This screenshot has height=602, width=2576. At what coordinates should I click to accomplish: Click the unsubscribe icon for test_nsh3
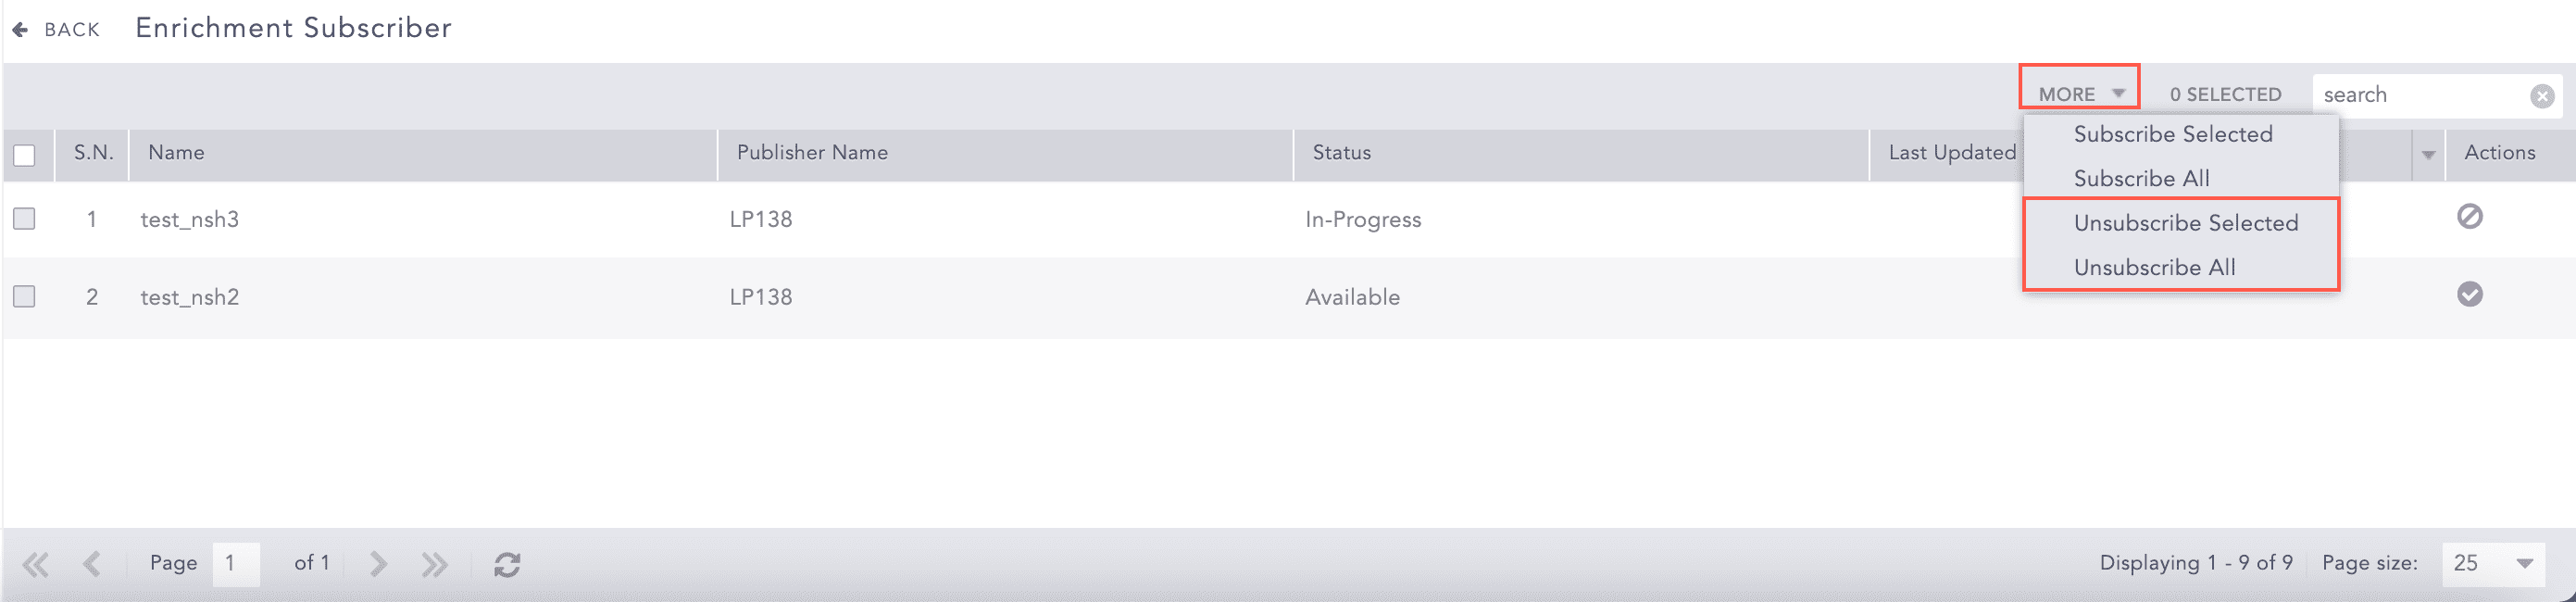point(2469,217)
